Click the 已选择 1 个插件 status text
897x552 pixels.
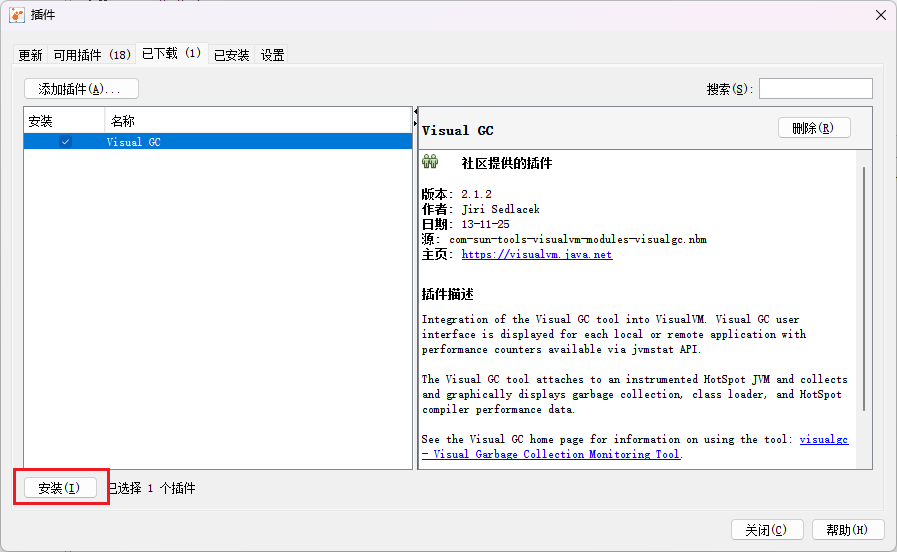[x=152, y=488]
